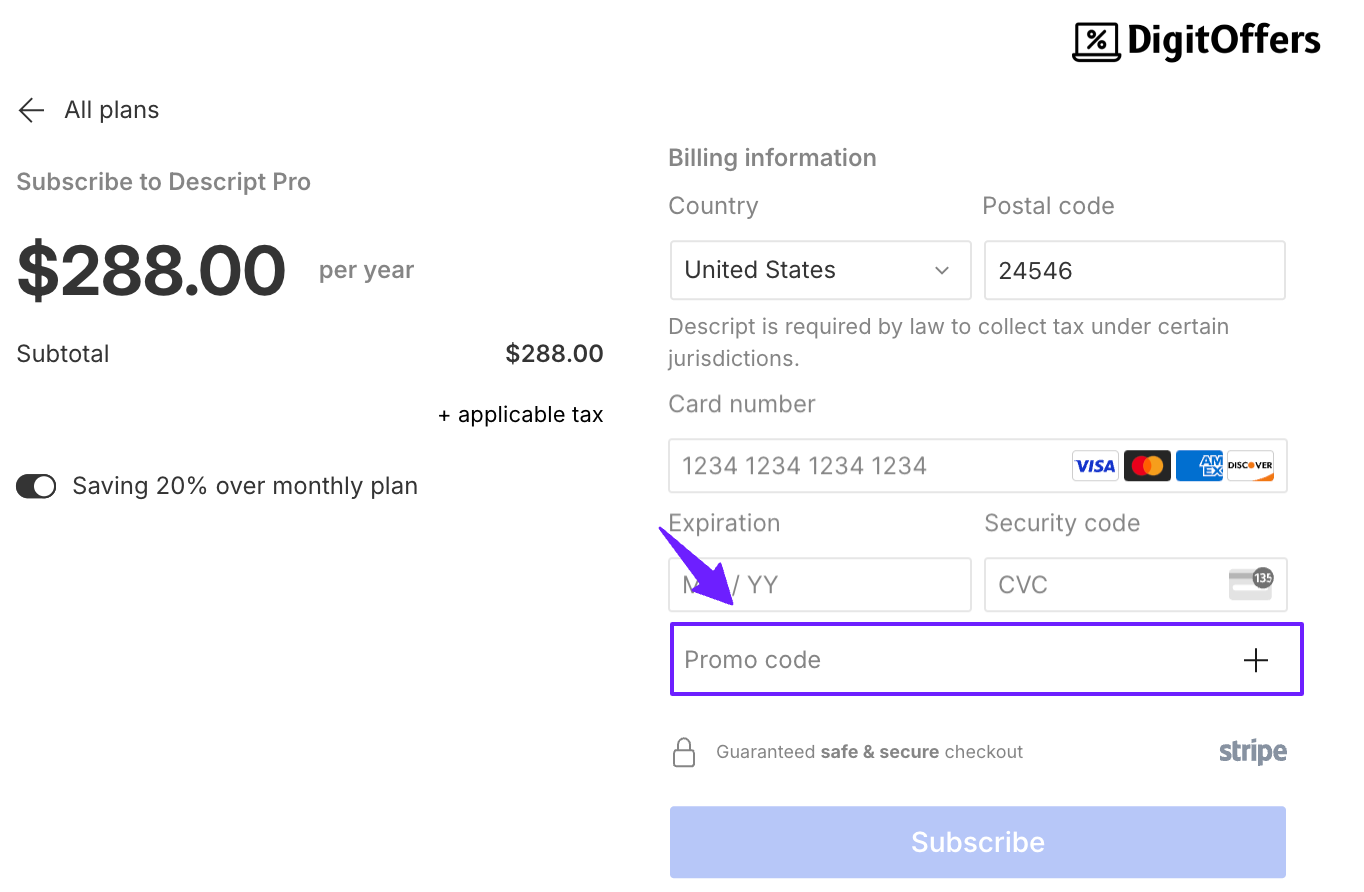Click the Subscribe button
This screenshot has height=892, width=1364.
pyautogui.click(x=978, y=842)
